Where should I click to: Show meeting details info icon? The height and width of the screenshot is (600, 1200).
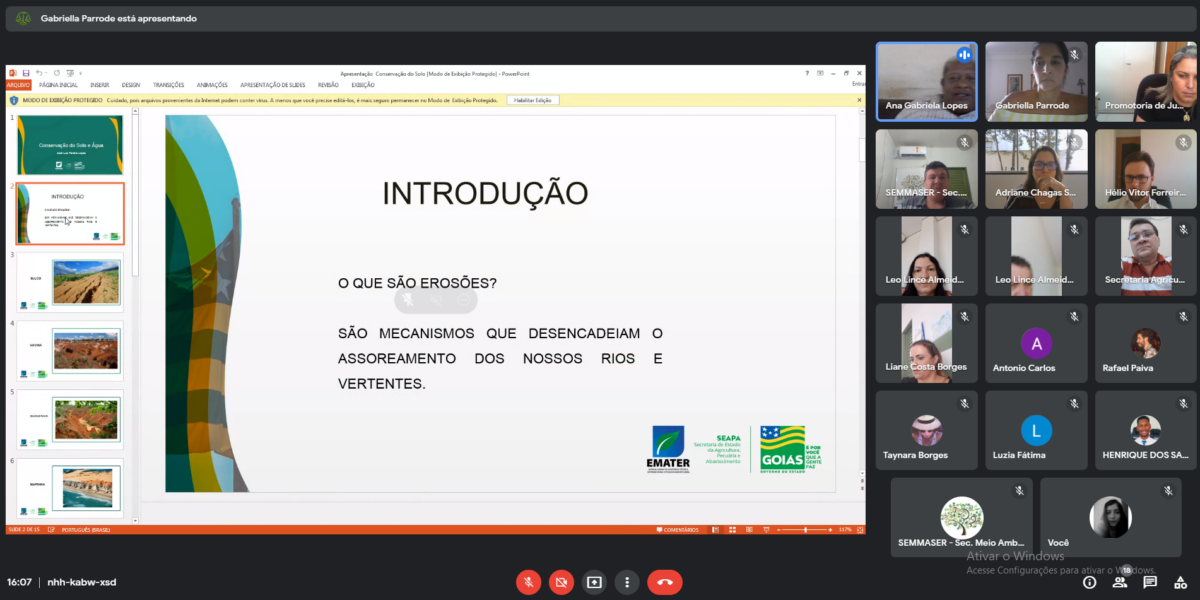click(x=1090, y=582)
